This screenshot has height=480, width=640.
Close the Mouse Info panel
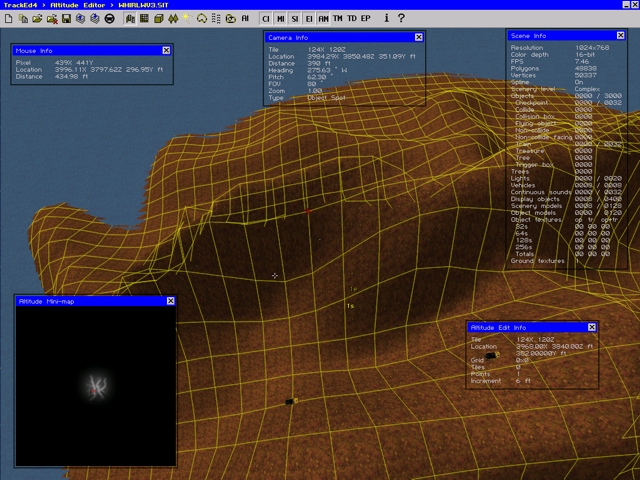166,50
